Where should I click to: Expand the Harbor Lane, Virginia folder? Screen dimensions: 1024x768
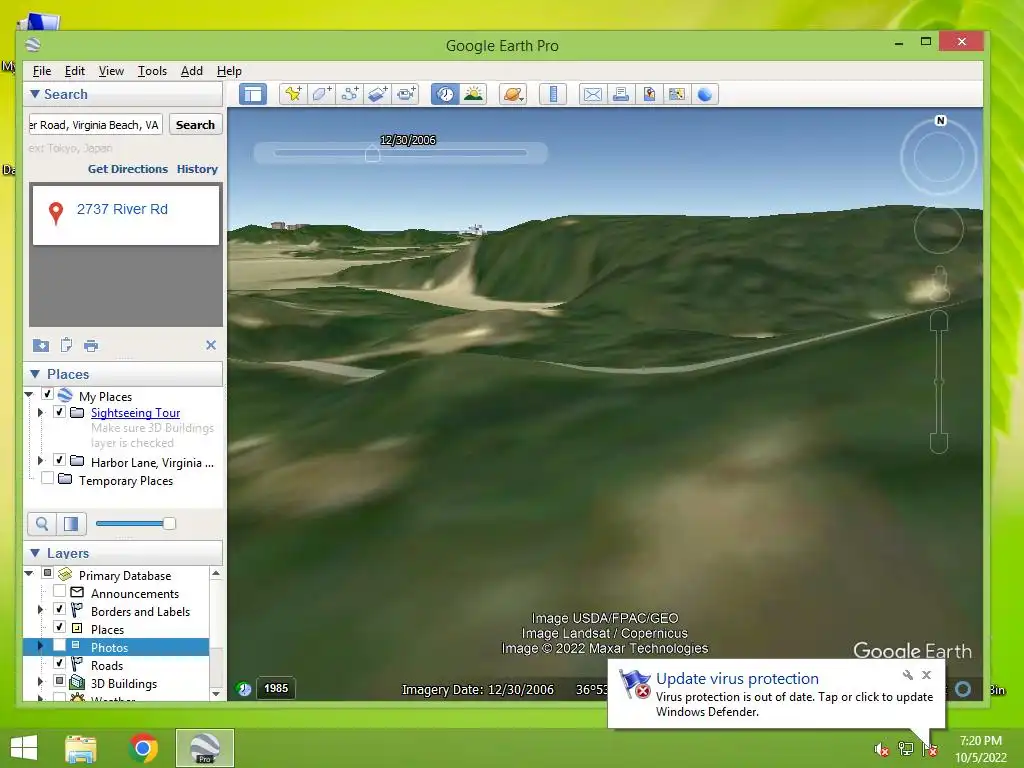pos(40,460)
